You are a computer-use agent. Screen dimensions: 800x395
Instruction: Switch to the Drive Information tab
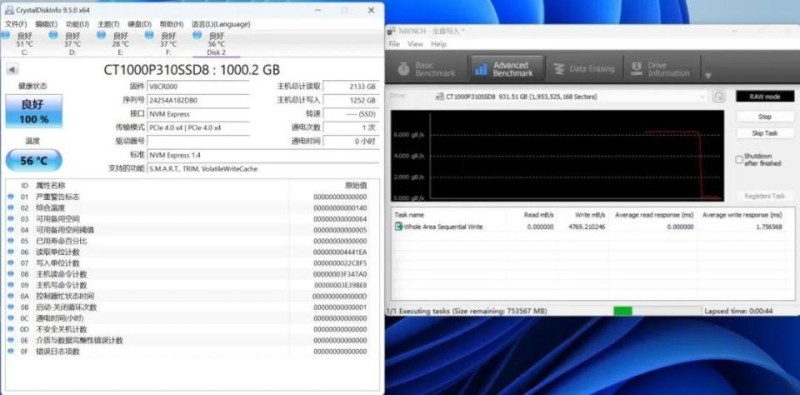[661, 69]
